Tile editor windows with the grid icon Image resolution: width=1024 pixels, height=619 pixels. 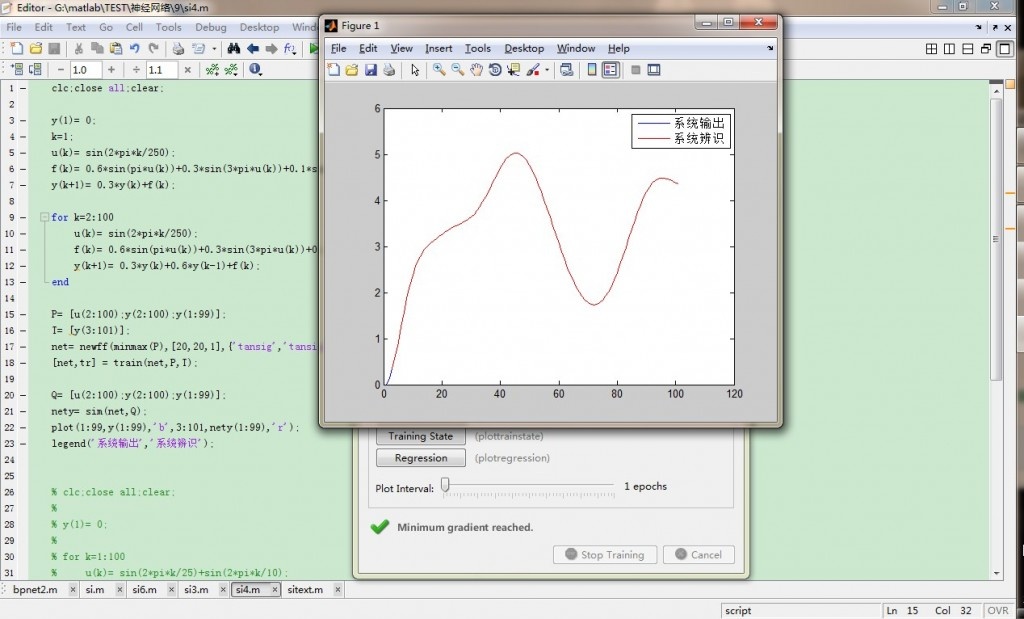tap(931, 49)
